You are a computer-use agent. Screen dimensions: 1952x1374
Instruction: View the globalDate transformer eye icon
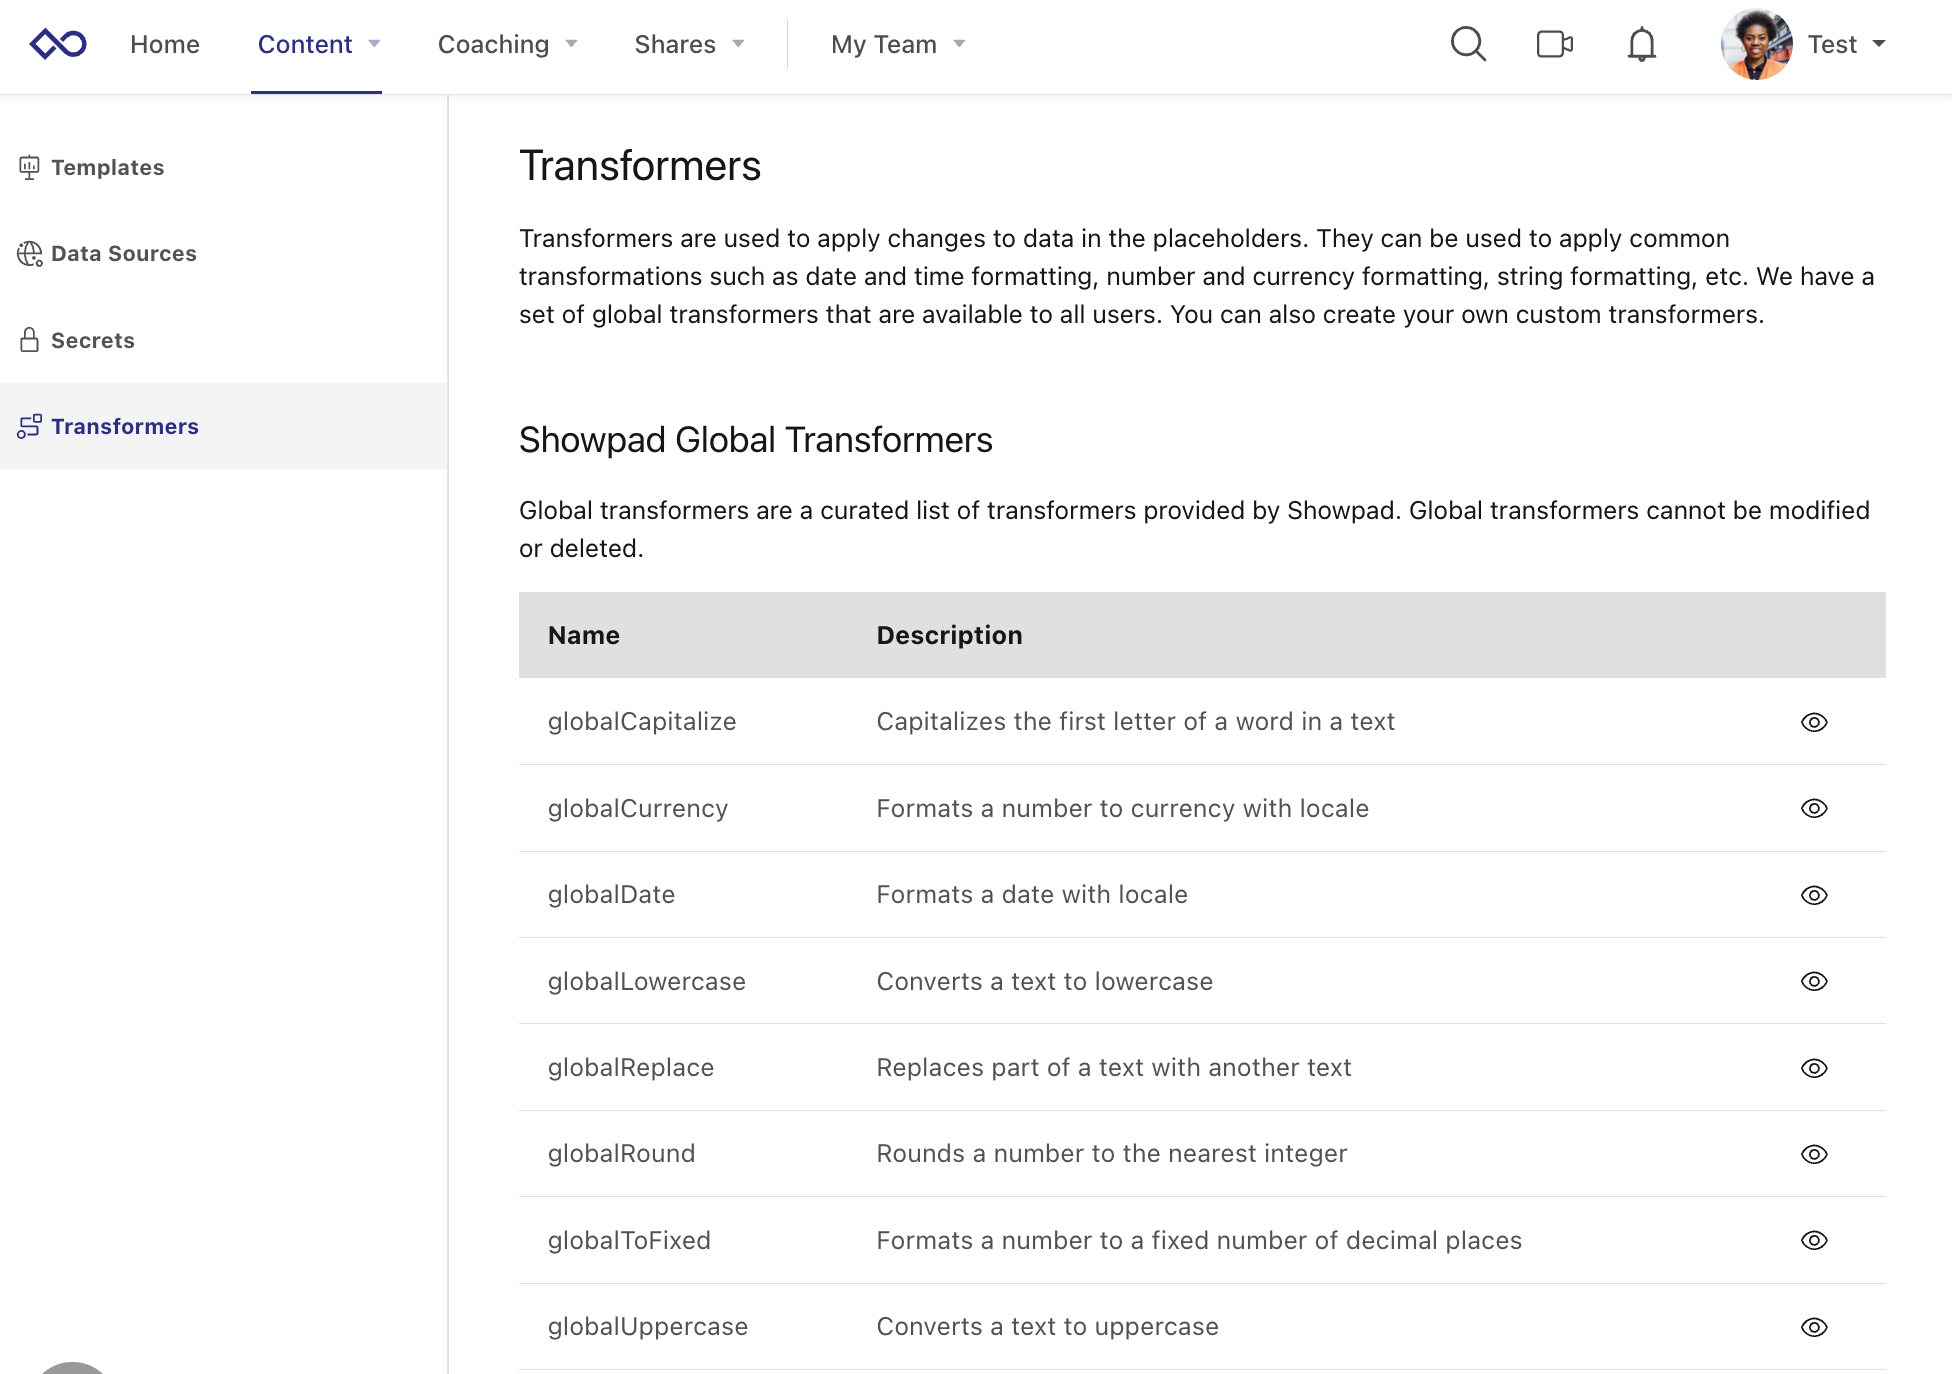(x=1814, y=895)
